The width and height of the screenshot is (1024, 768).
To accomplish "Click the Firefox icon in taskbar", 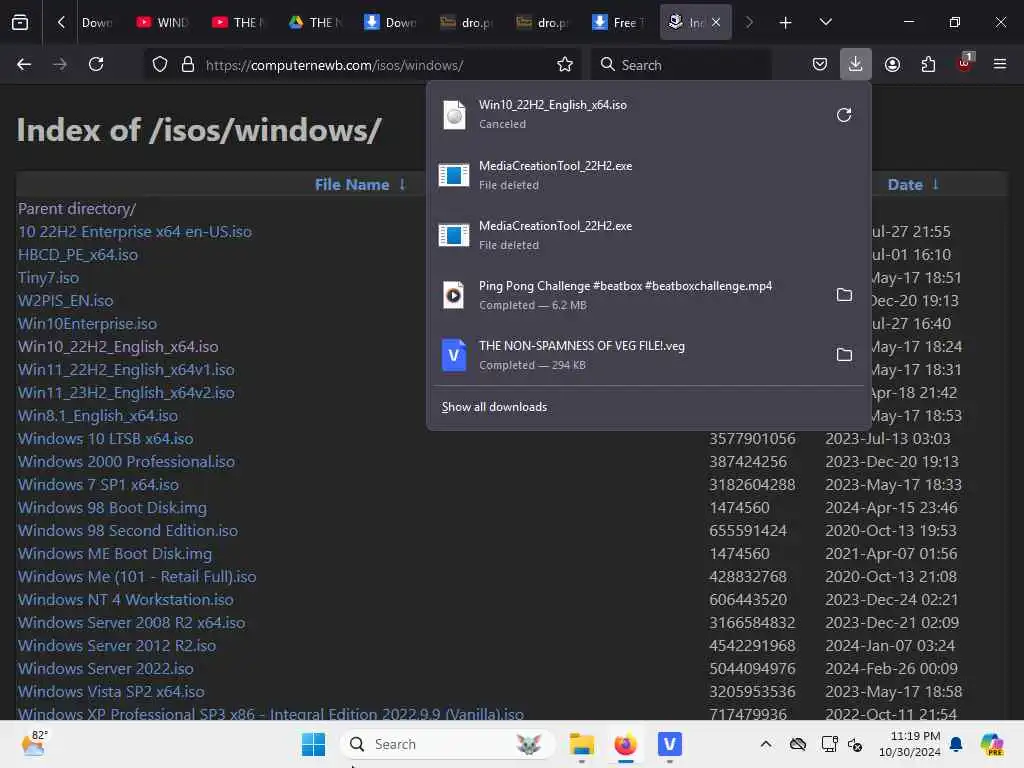I will [626, 744].
